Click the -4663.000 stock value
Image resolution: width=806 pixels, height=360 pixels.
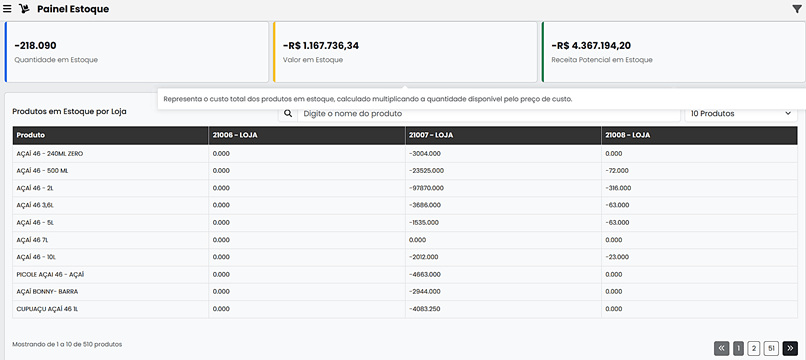point(425,274)
